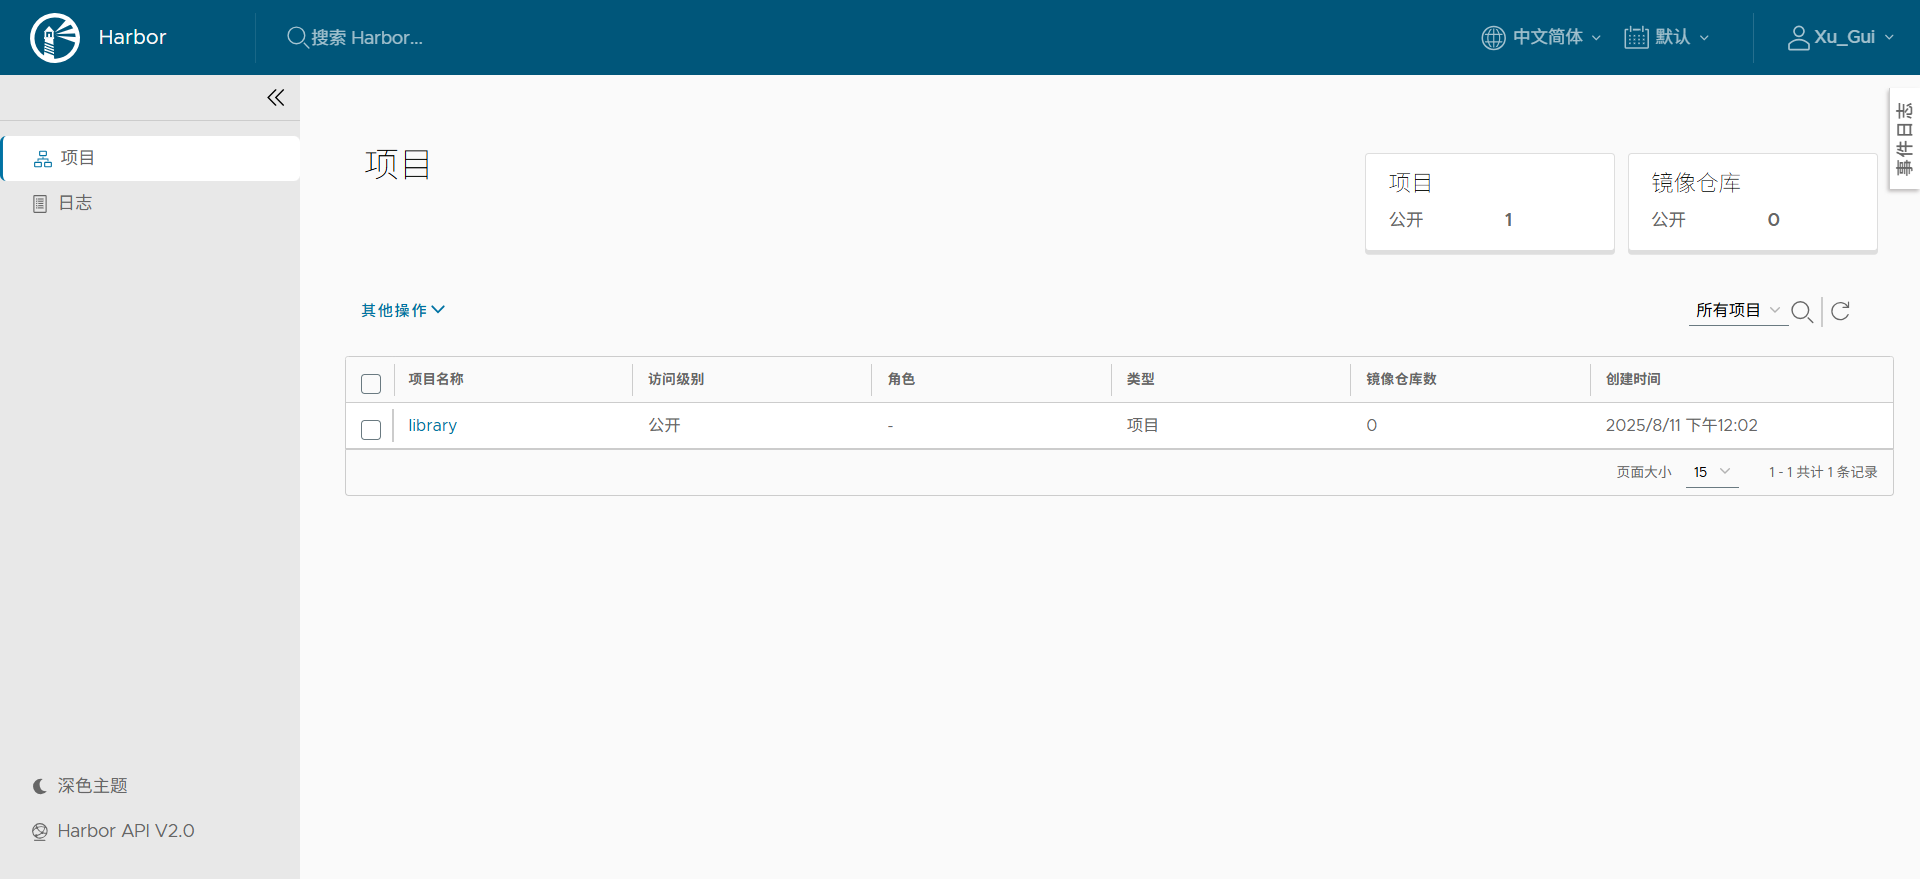Change page size dropdown showing 15
The height and width of the screenshot is (879, 1920).
click(1712, 472)
